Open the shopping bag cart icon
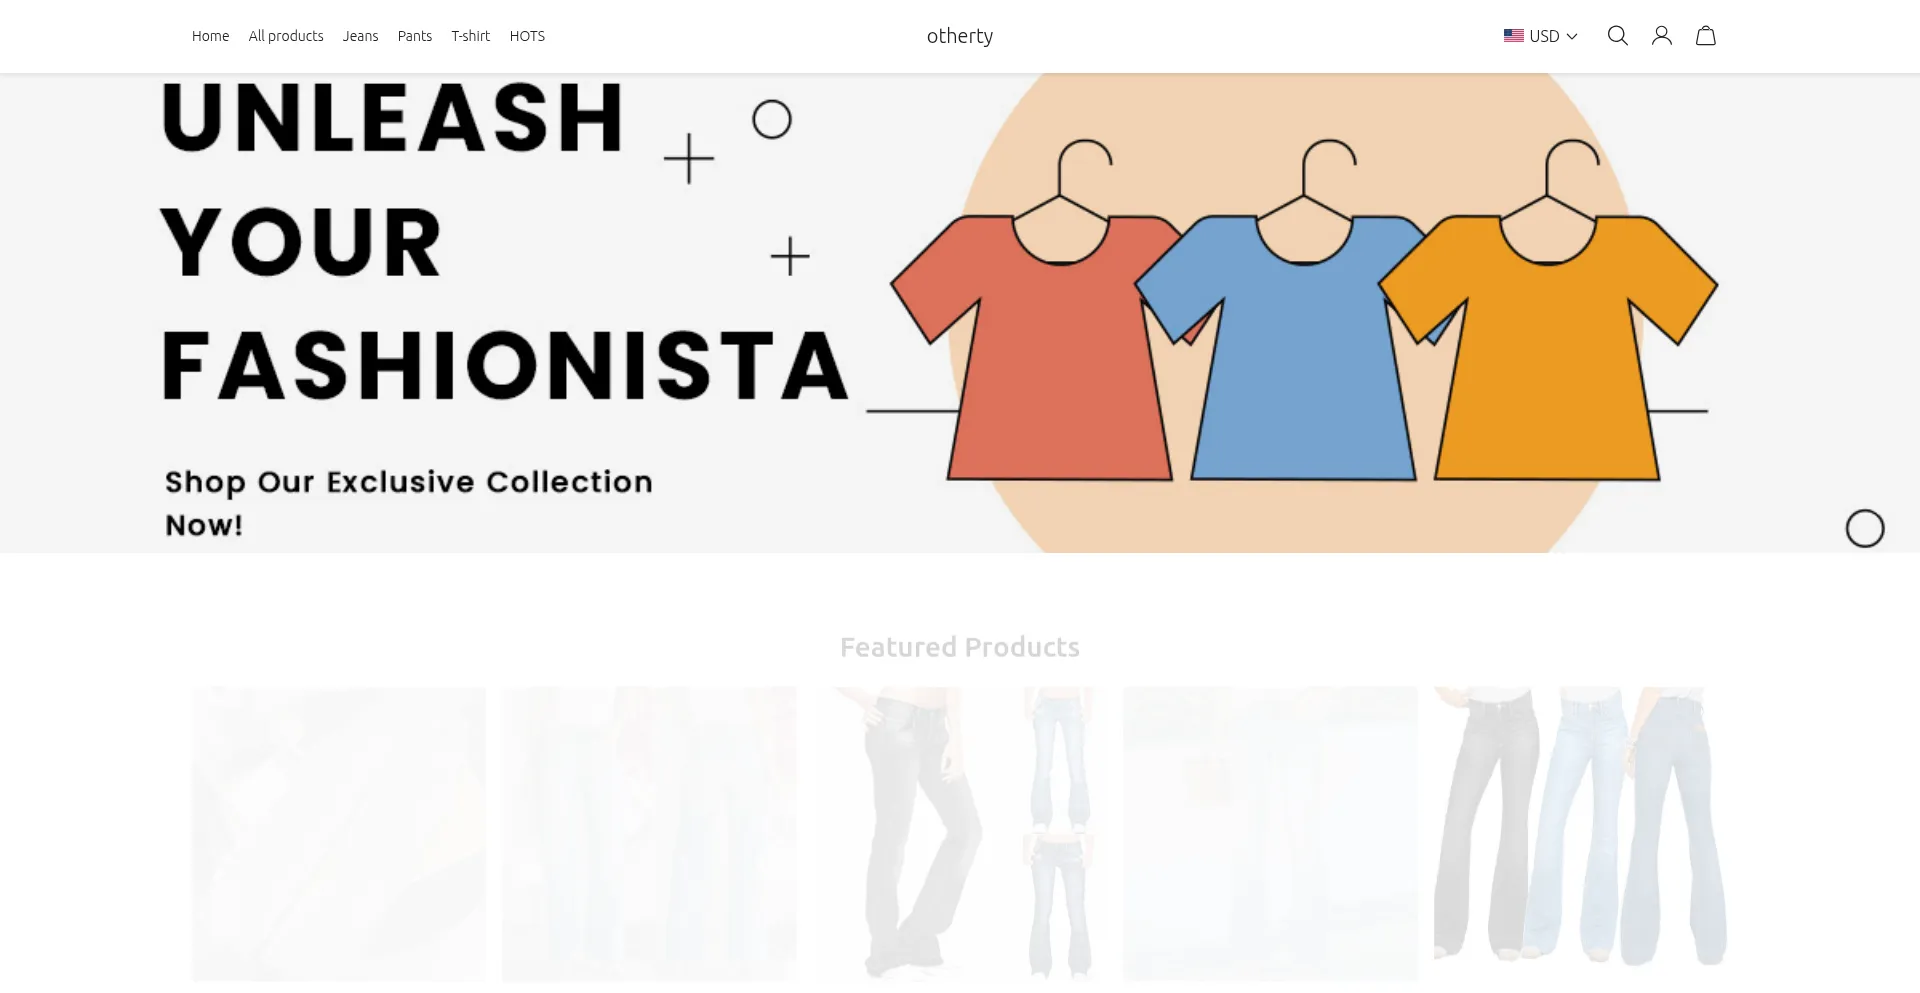1920x993 pixels. click(1705, 36)
